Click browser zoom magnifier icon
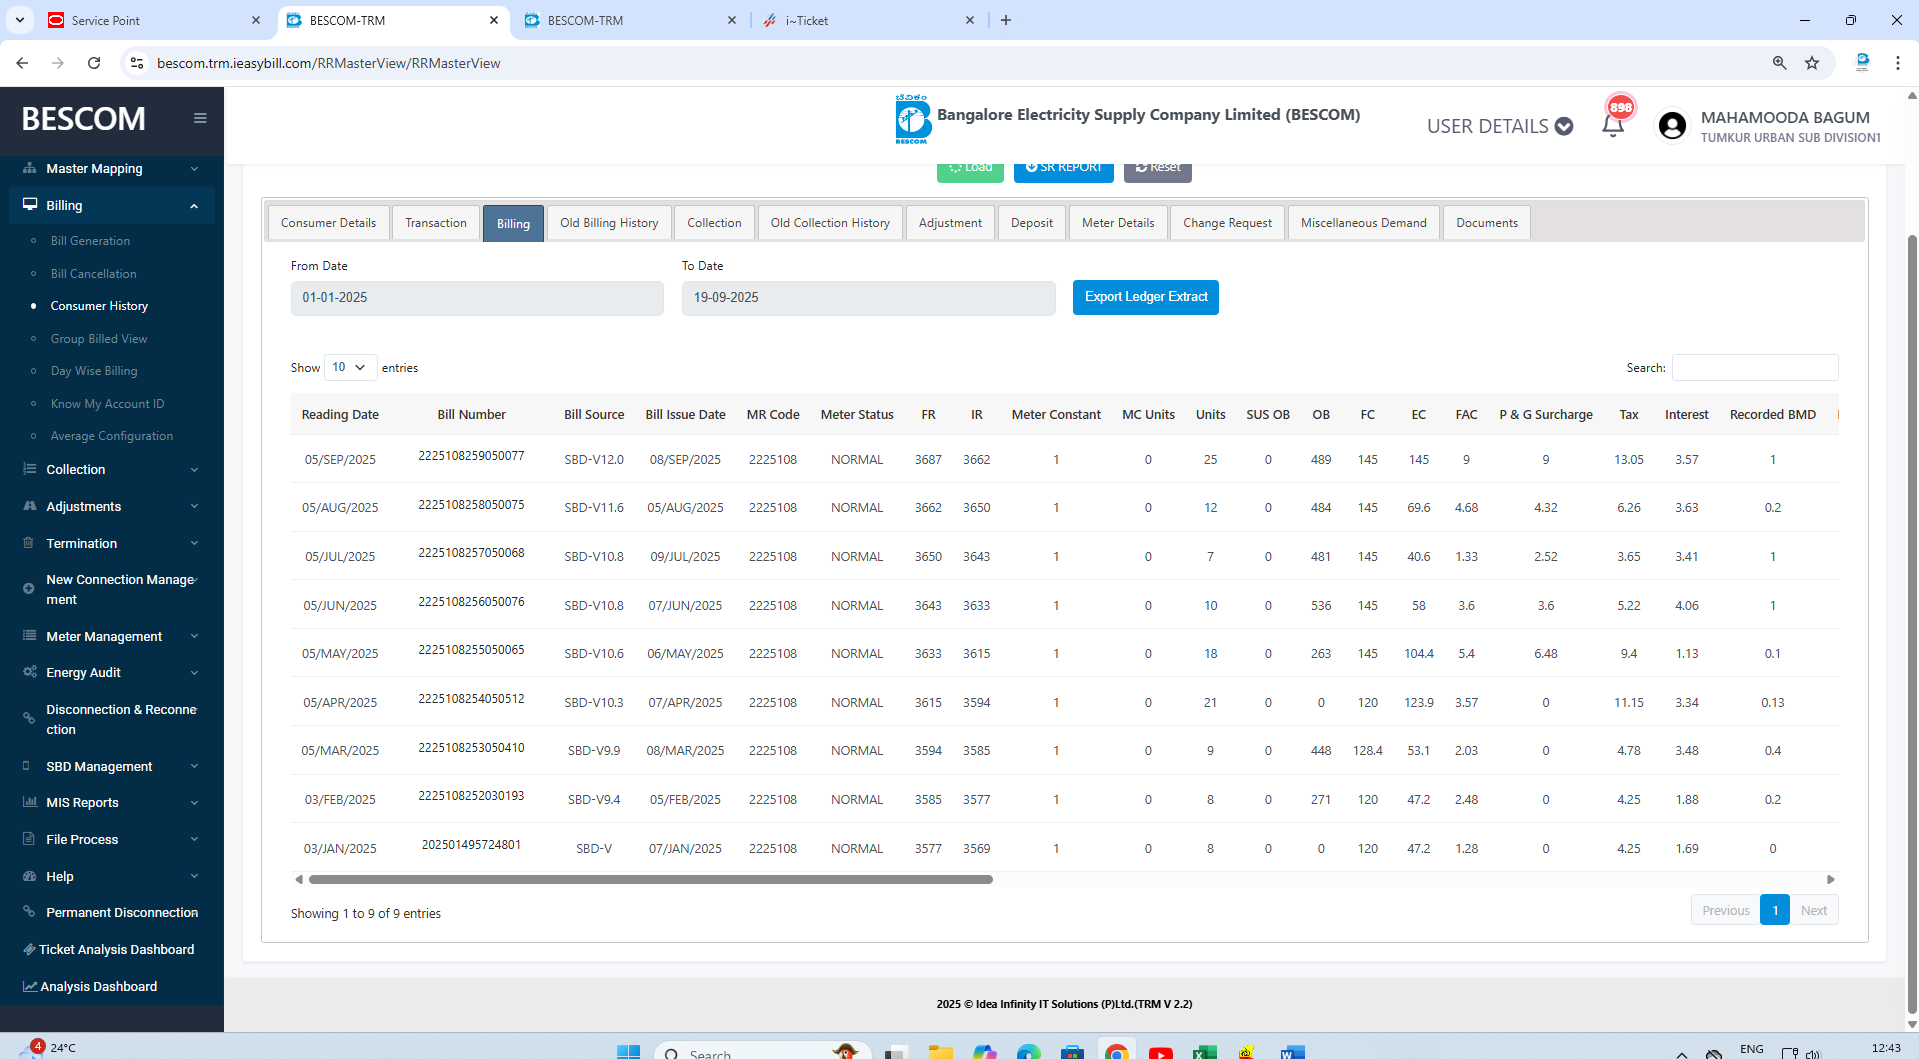Image resolution: width=1919 pixels, height=1059 pixels. pos(1779,63)
